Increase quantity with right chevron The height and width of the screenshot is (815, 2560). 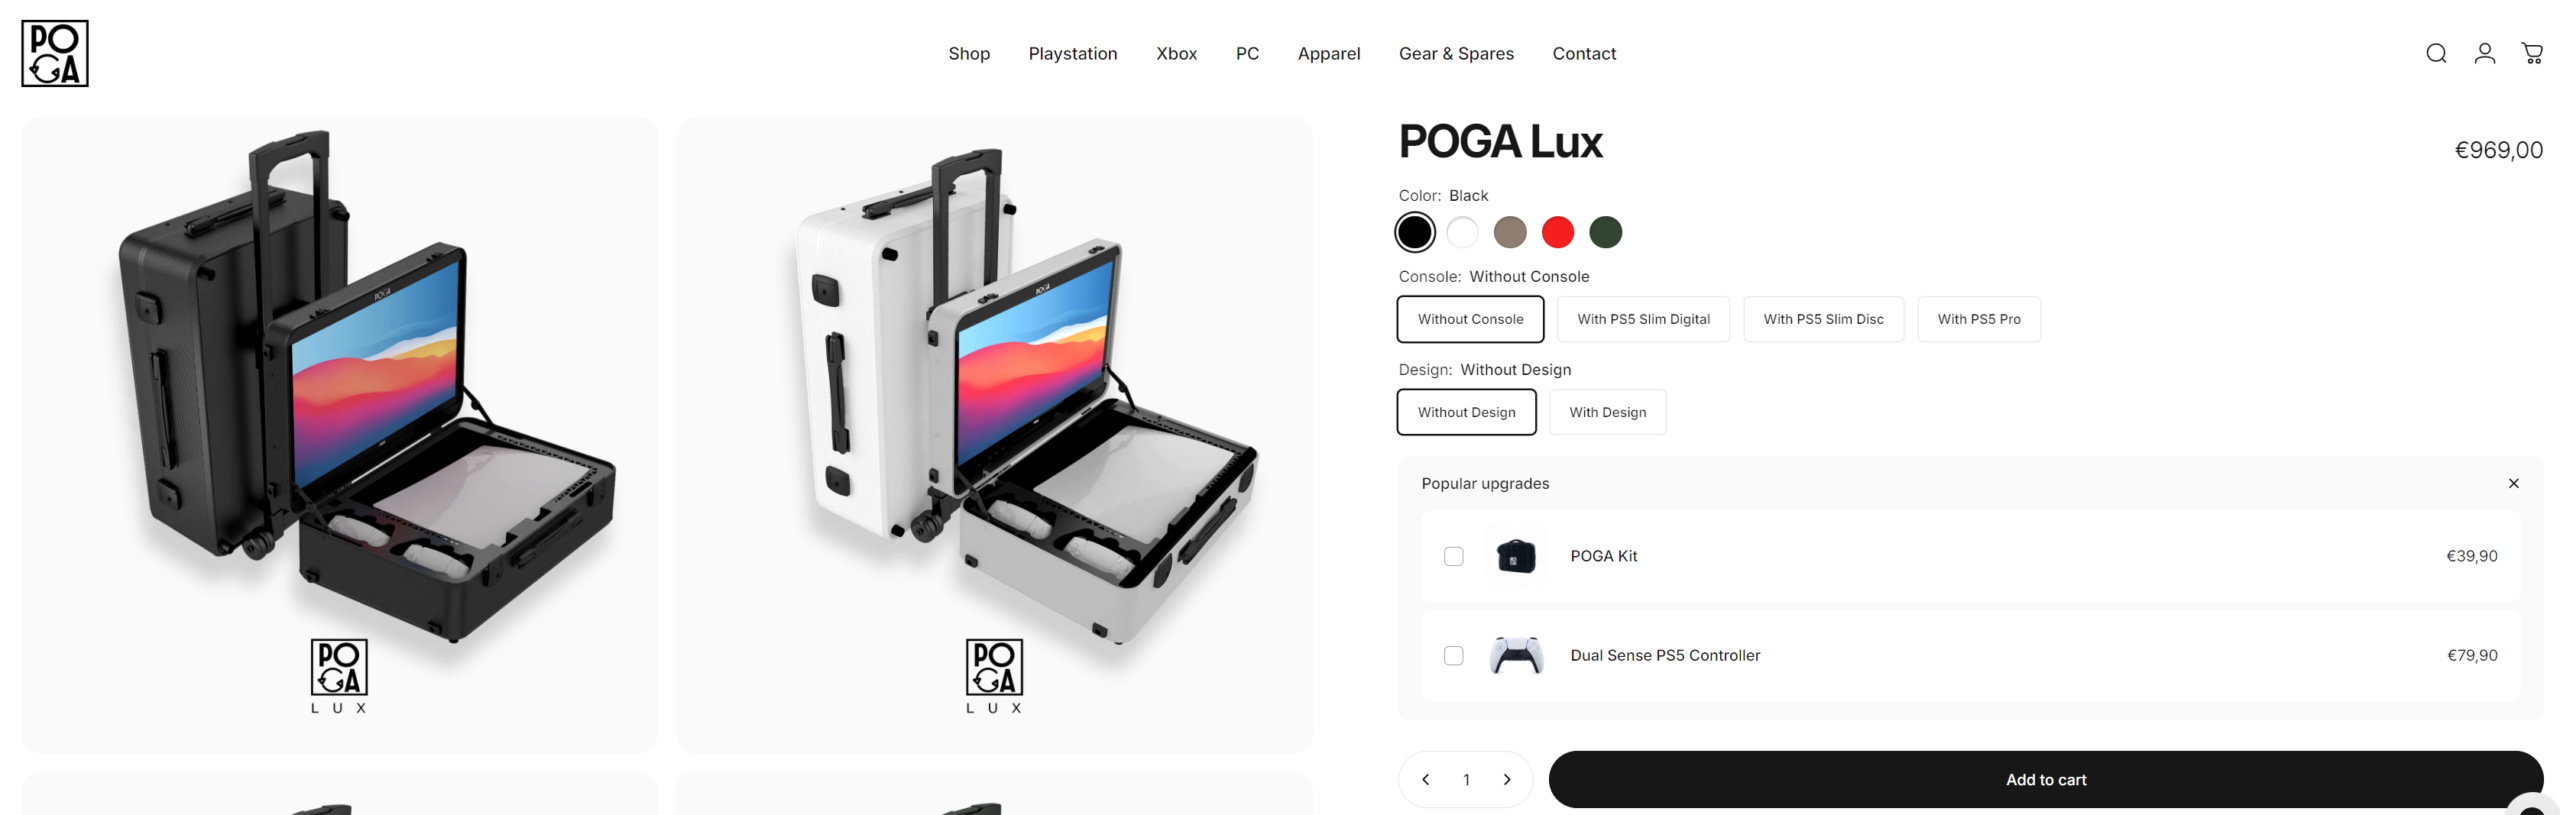coord(1506,780)
